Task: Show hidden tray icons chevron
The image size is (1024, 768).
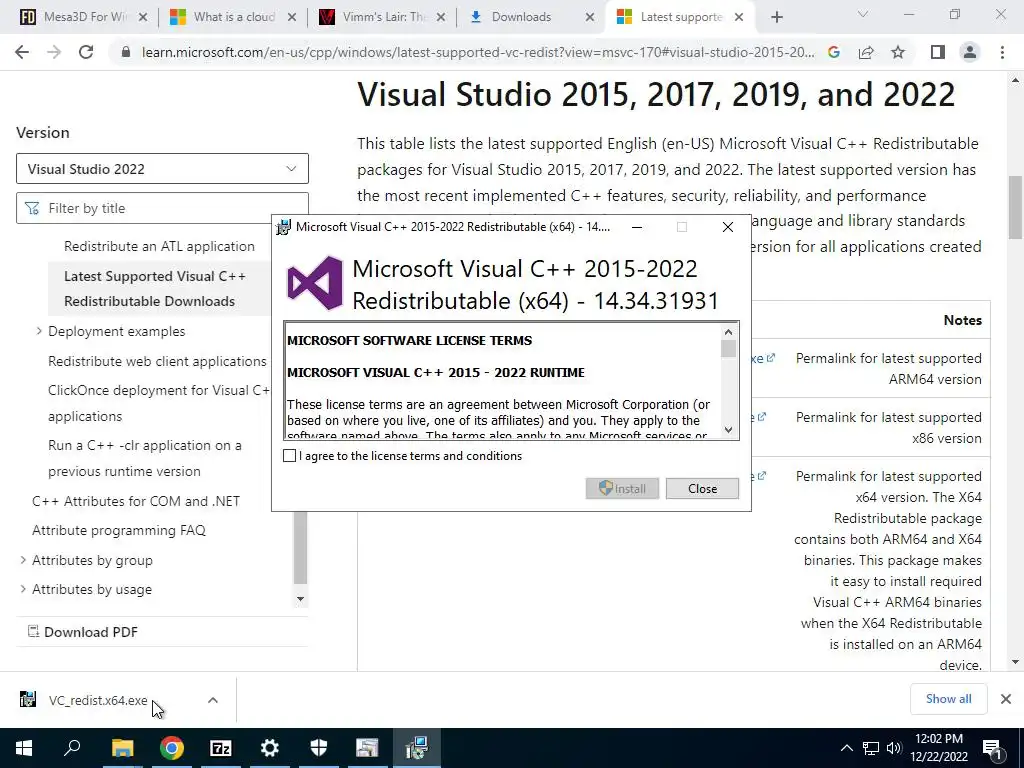Action: [x=846, y=748]
